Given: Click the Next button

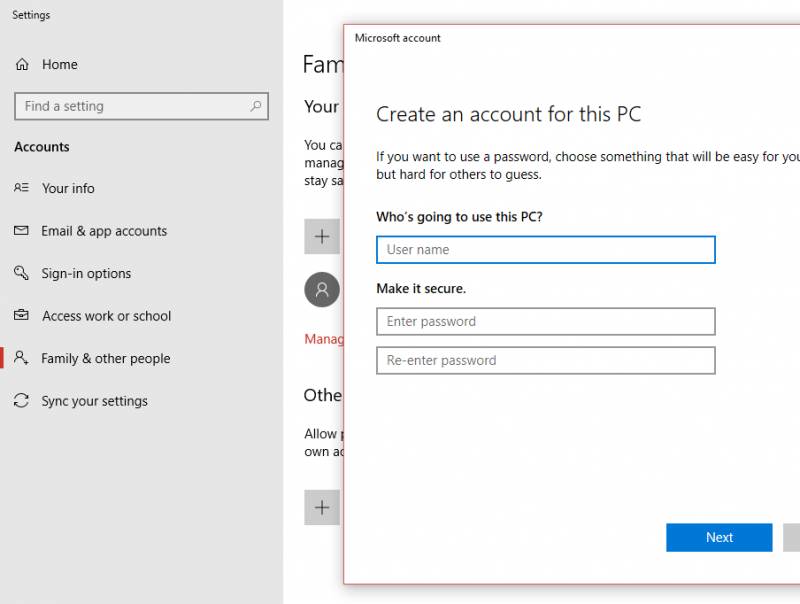Looking at the screenshot, I should pyautogui.click(x=719, y=537).
